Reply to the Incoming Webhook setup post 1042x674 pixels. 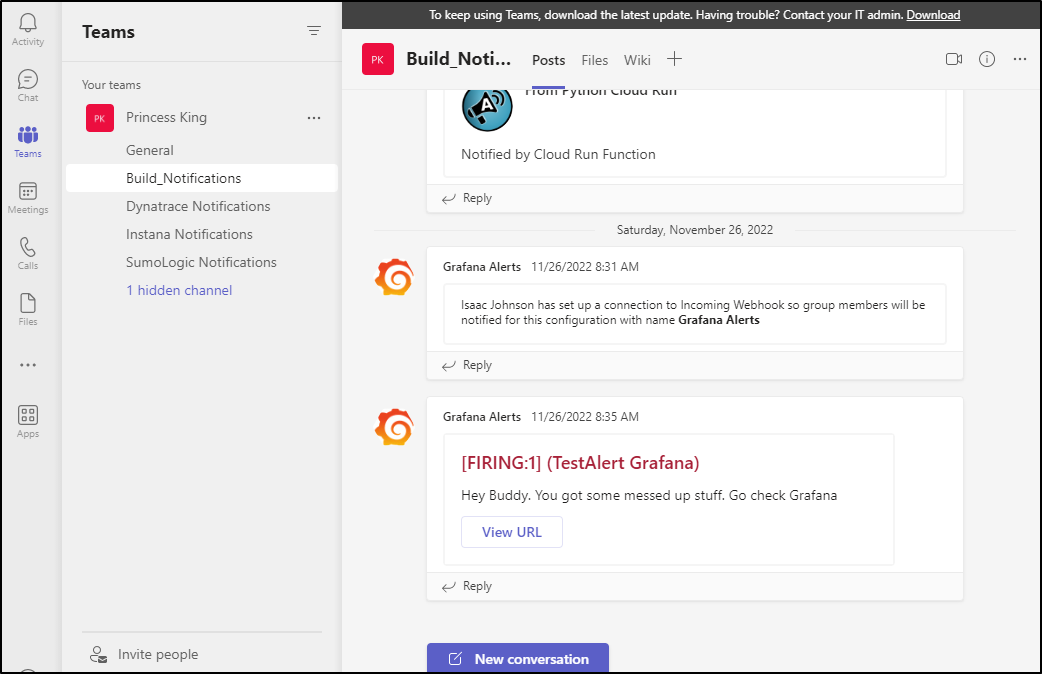click(x=467, y=365)
